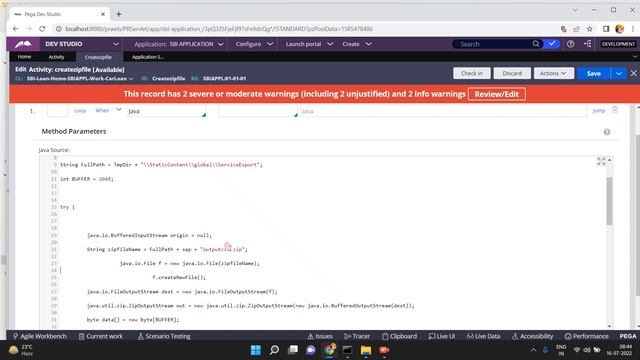Open Agile Workbench in the footer

click(x=40, y=336)
